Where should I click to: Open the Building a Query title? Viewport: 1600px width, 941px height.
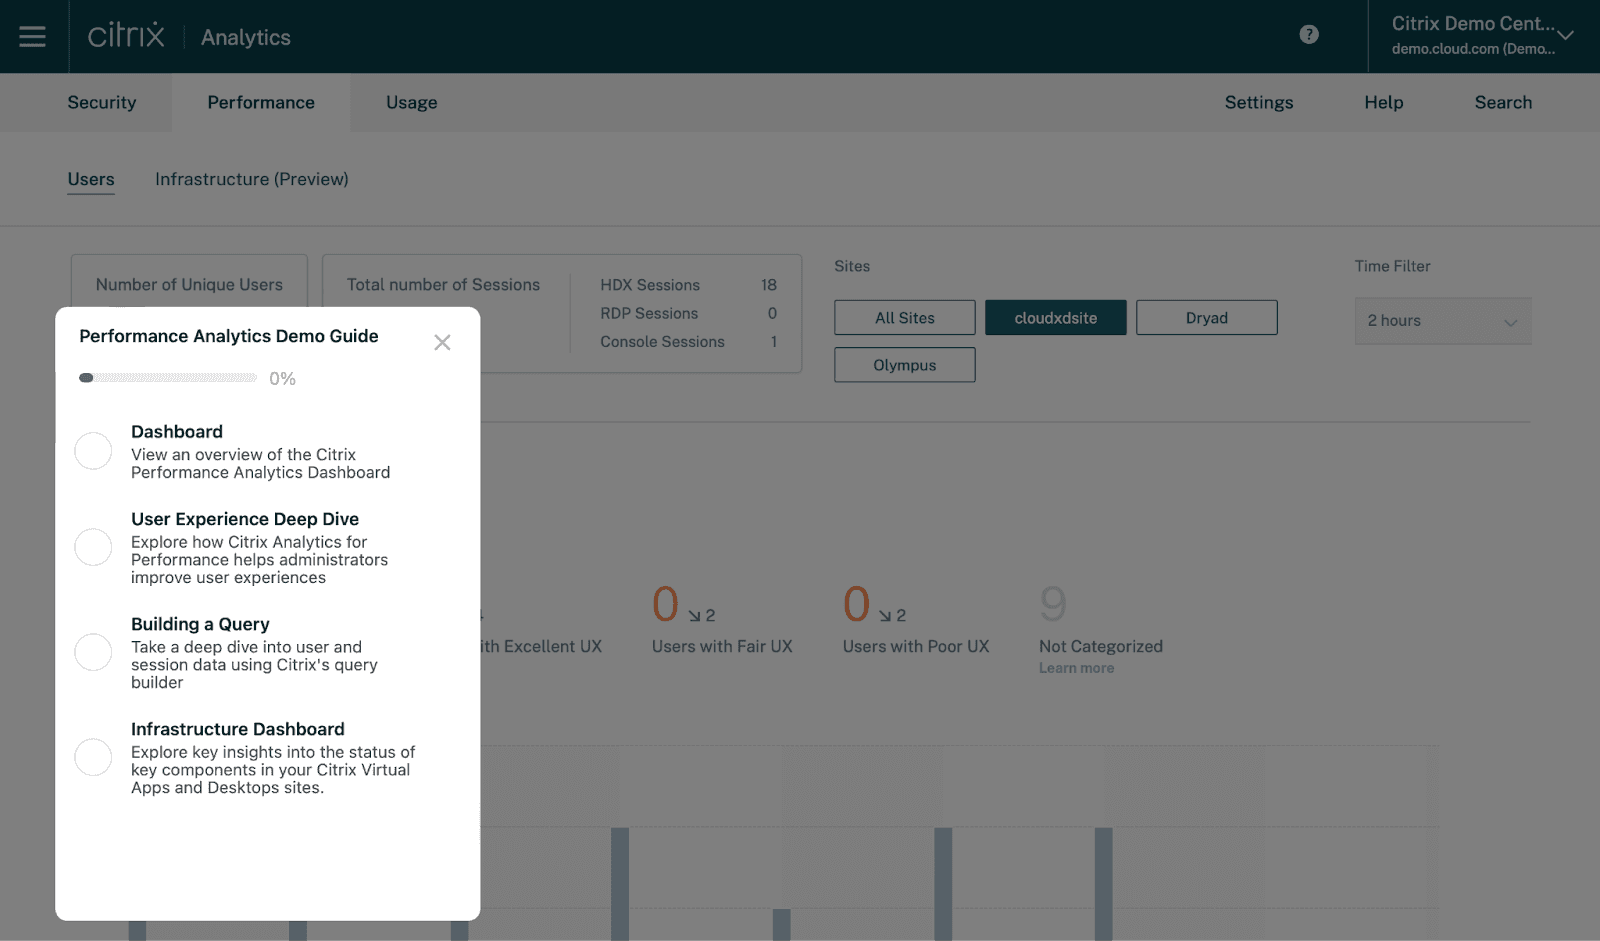200,624
